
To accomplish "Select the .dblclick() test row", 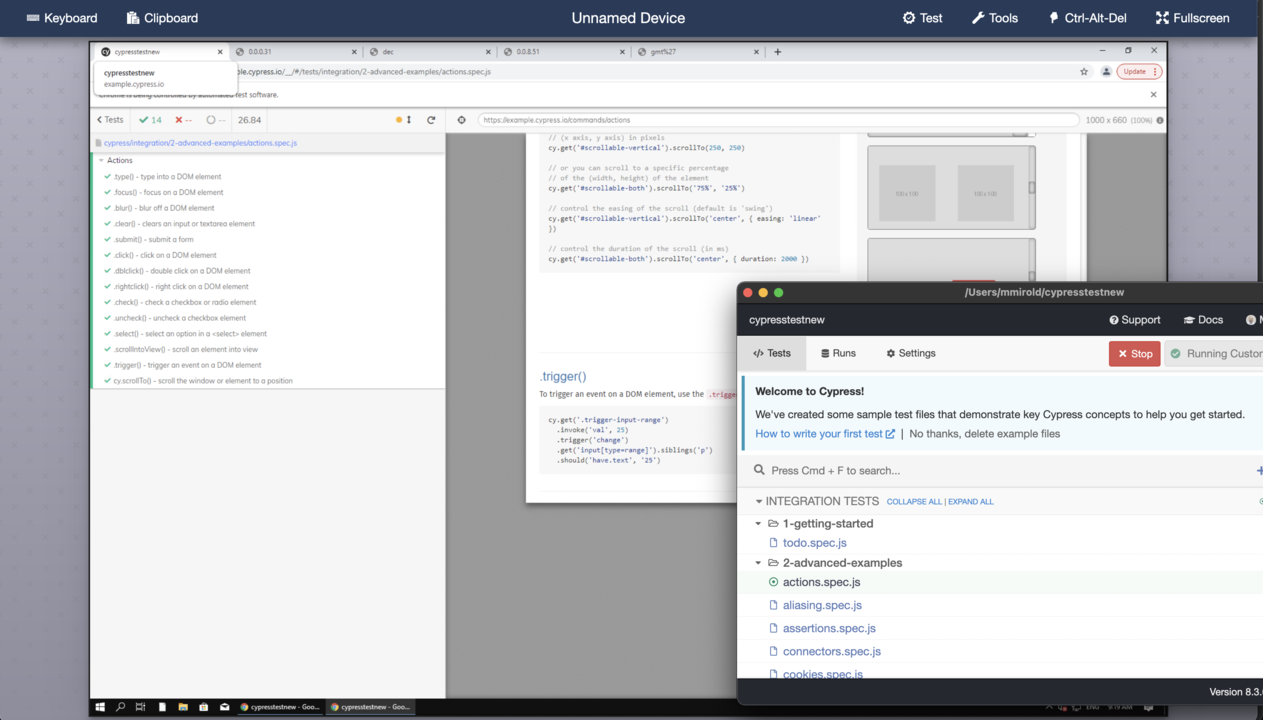I will 268,271.
